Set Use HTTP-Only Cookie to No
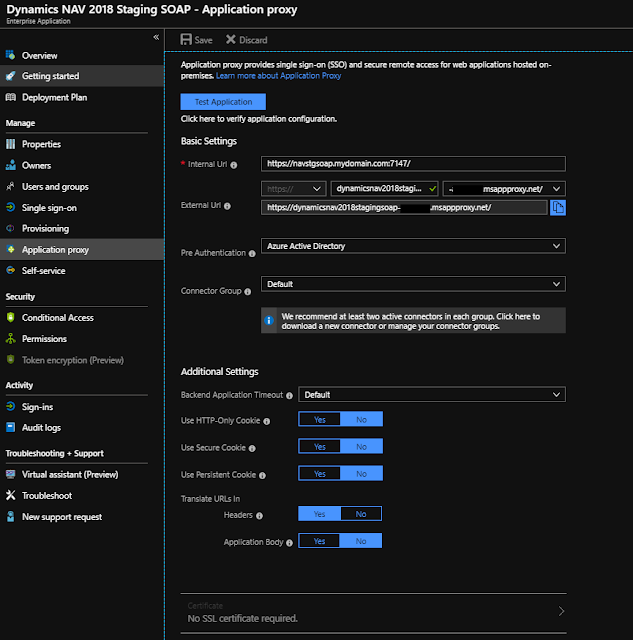The height and width of the screenshot is (640, 633). point(361,419)
